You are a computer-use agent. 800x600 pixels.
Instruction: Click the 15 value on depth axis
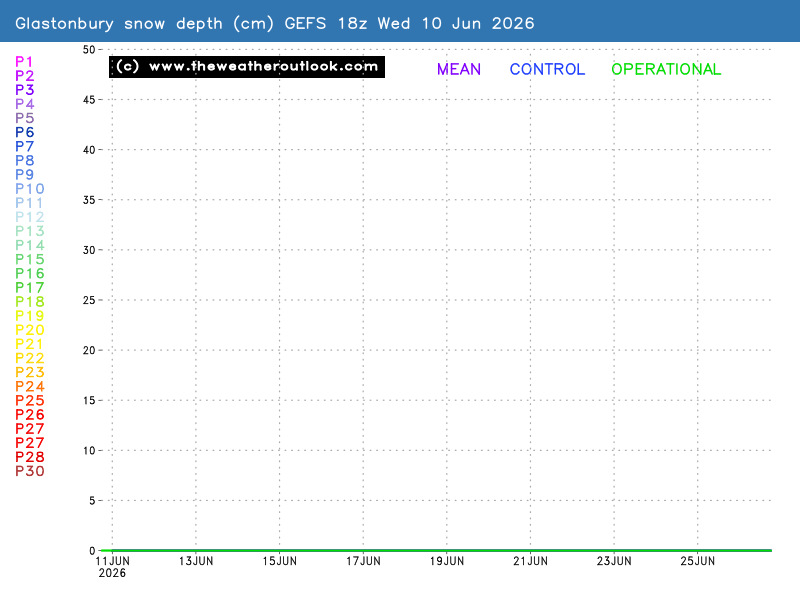89,401
